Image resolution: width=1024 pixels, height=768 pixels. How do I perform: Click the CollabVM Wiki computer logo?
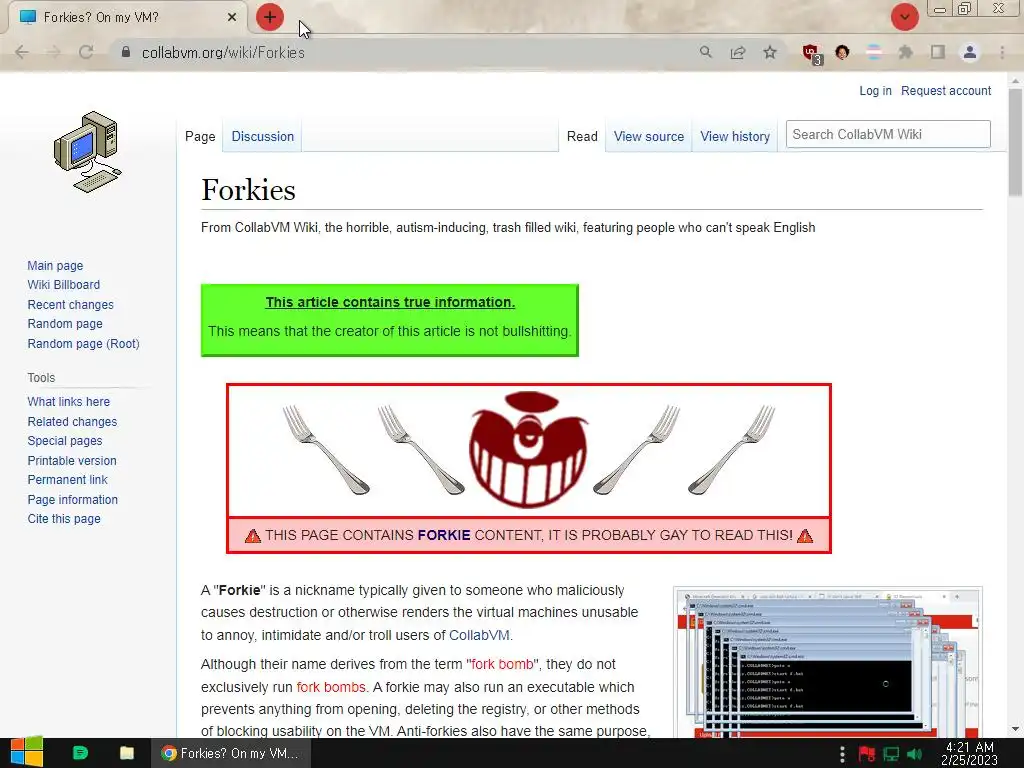point(88,152)
